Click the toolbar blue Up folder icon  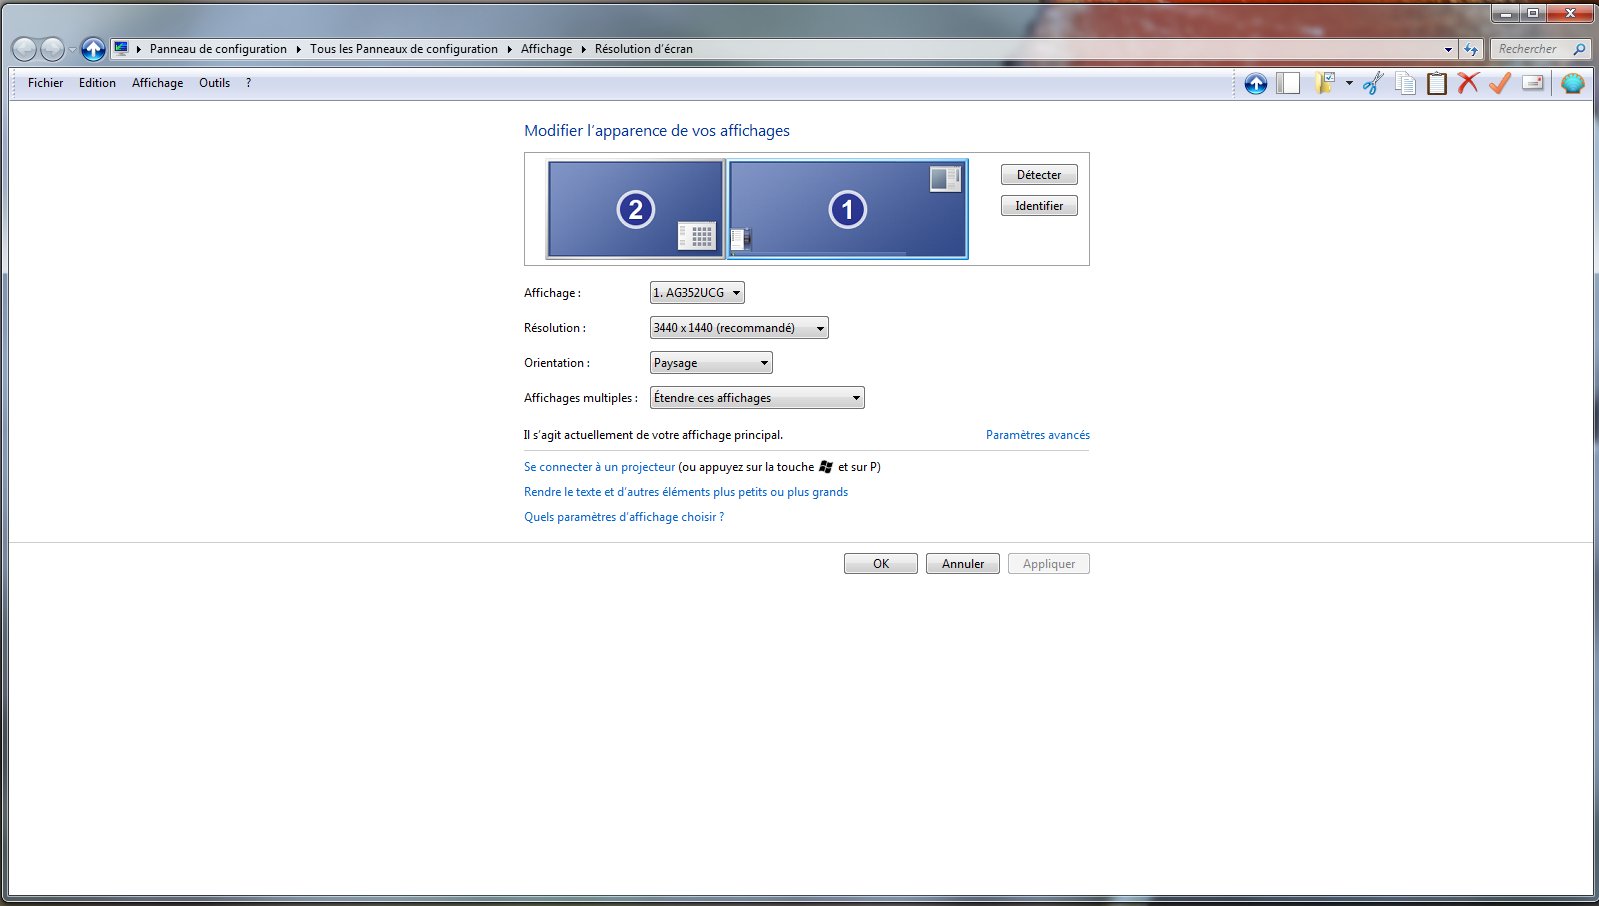click(x=1256, y=84)
